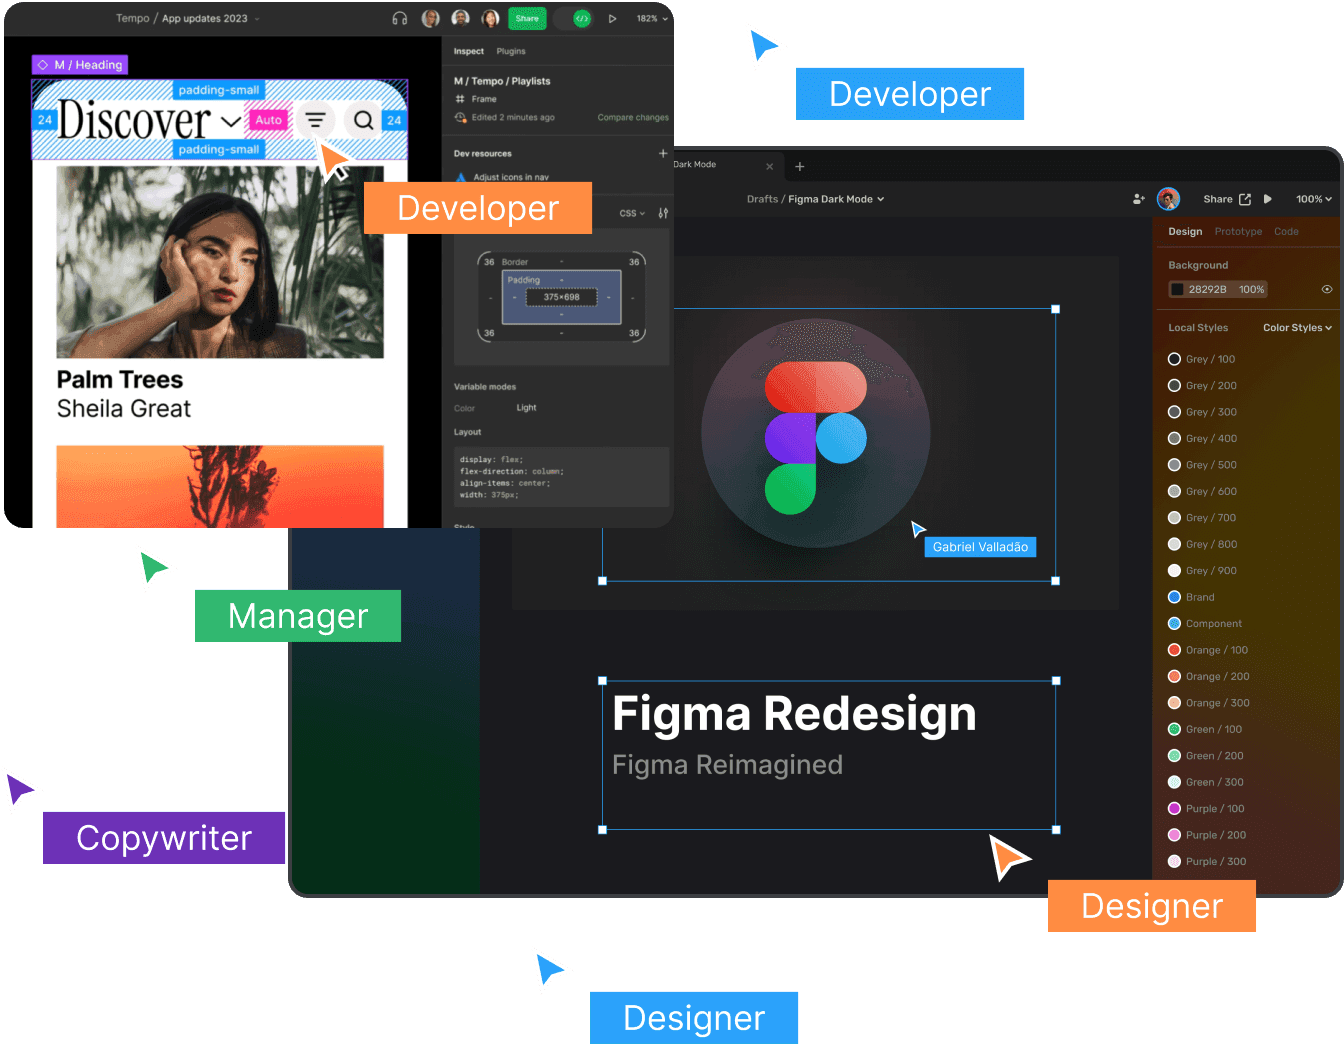Viewport: 1344px width, 1044px height.
Task: Click the CSS layout code block
Action: (x=561, y=477)
